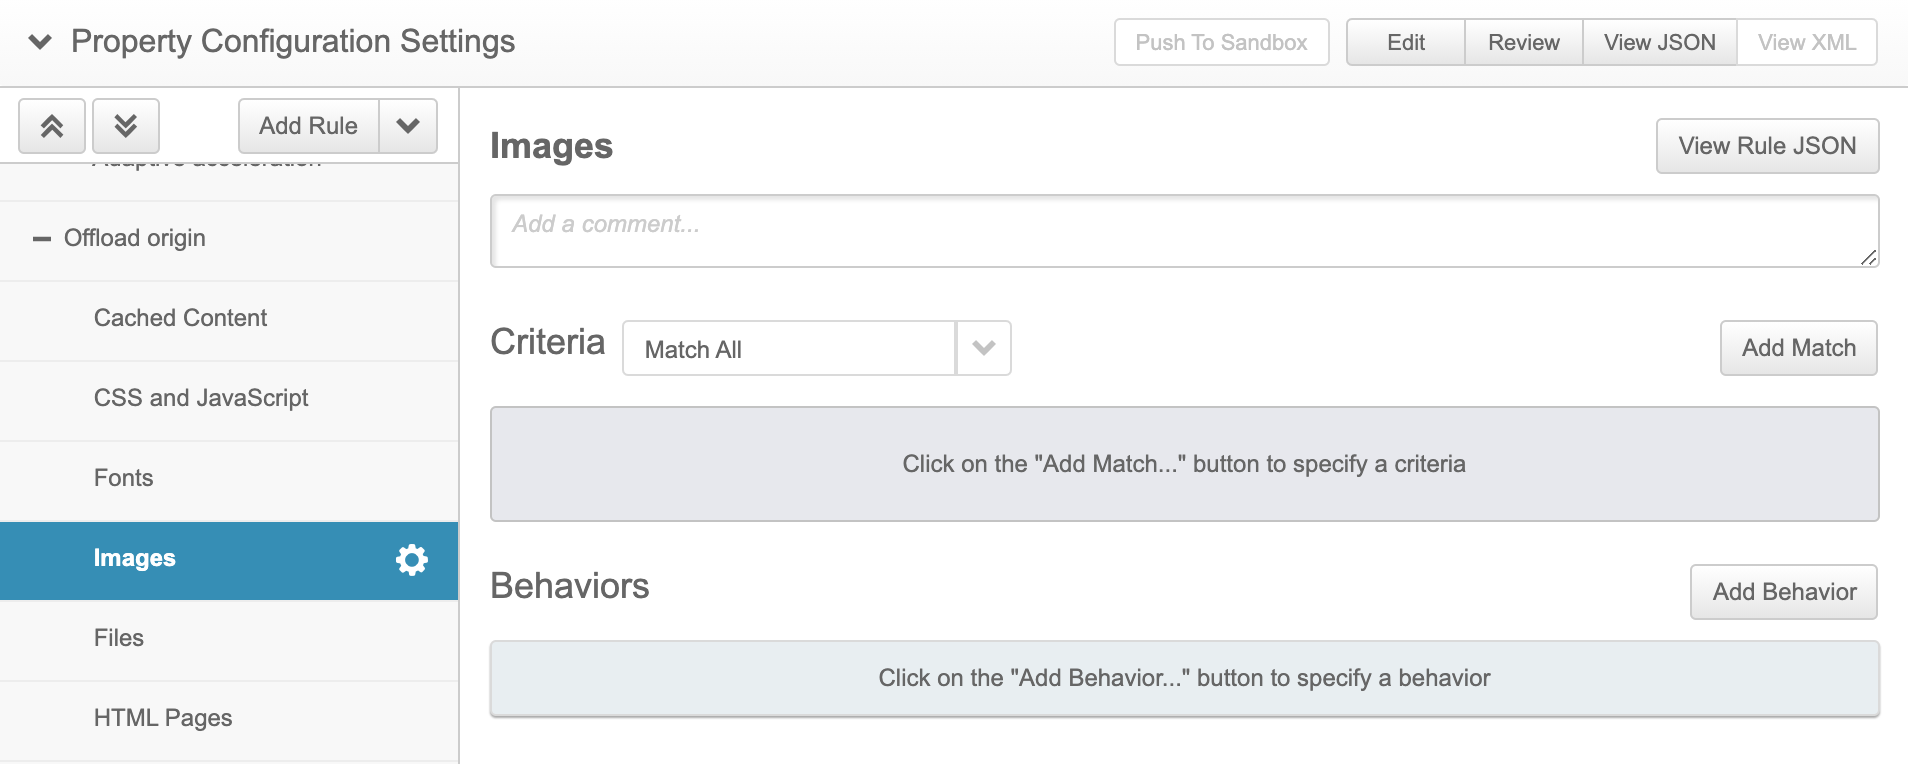This screenshot has height=764, width=1908.
Task: Collapse all rules with double-up arrow
Action: coord(52,126)
